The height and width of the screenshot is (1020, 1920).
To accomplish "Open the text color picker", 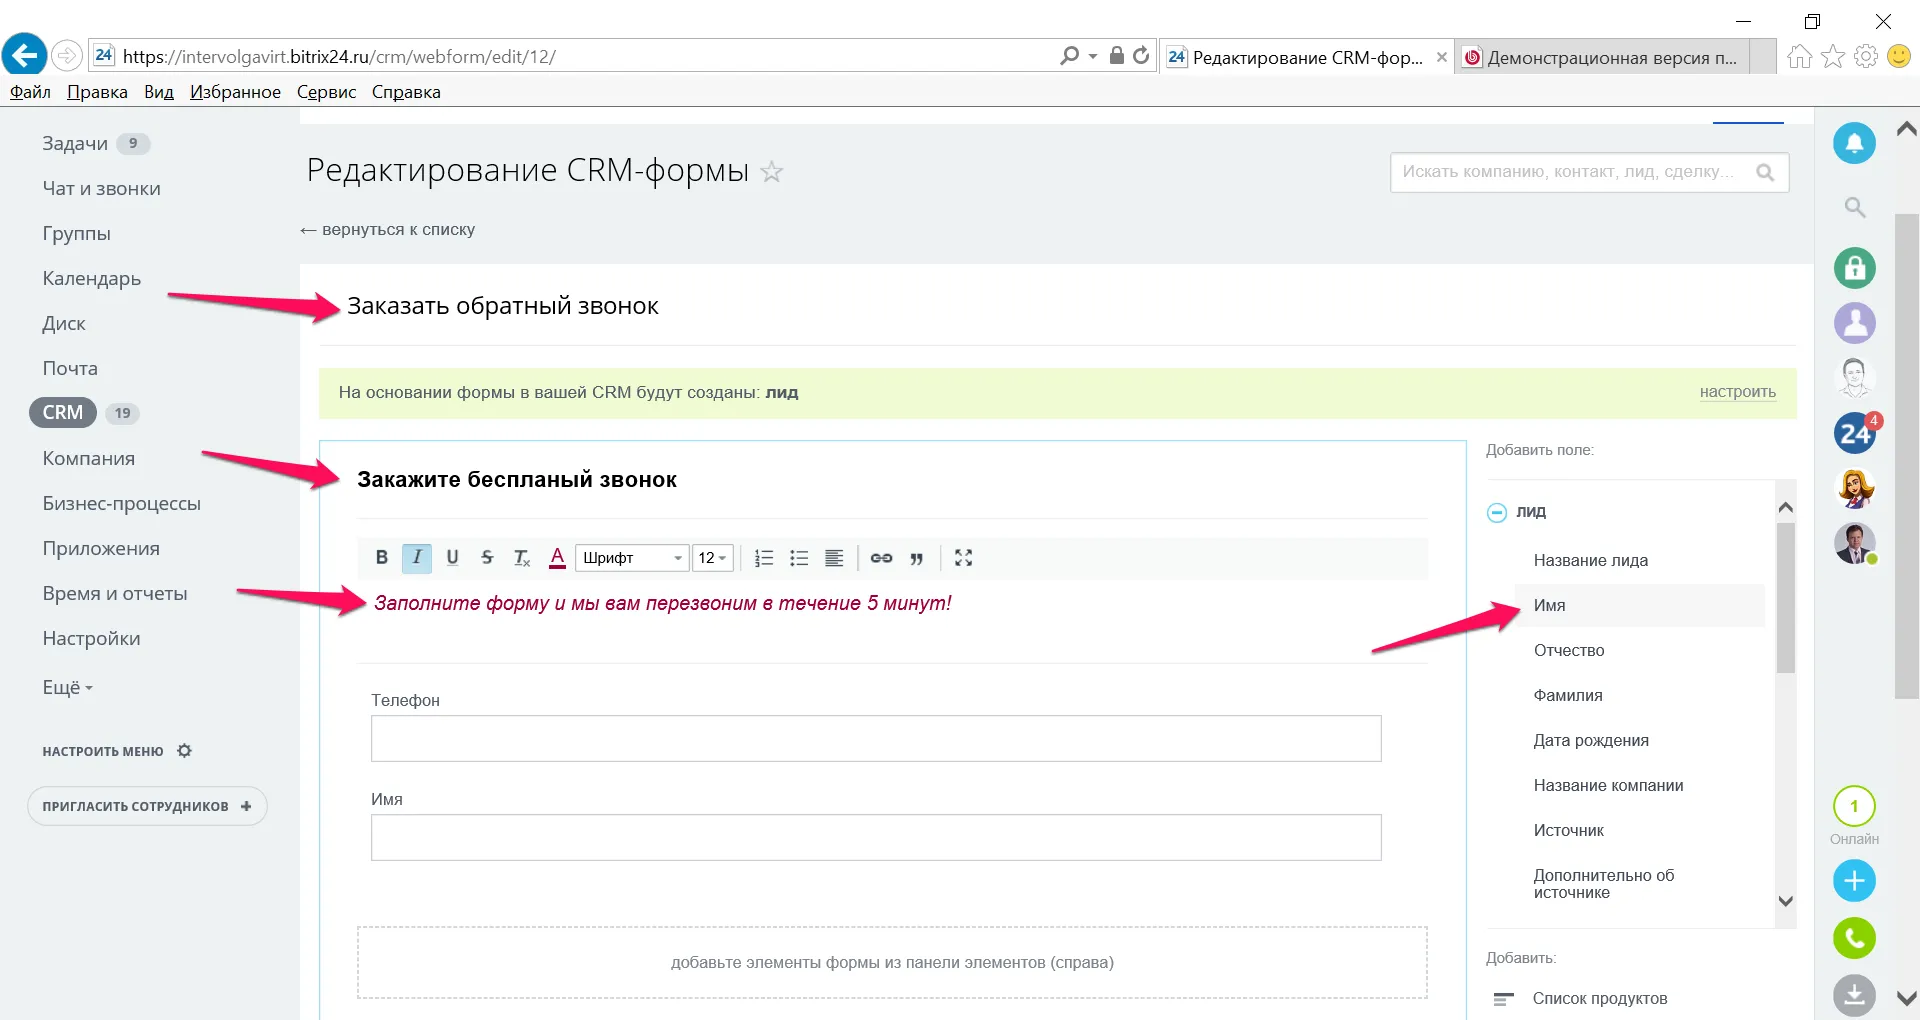I will [x=557, y=558].
